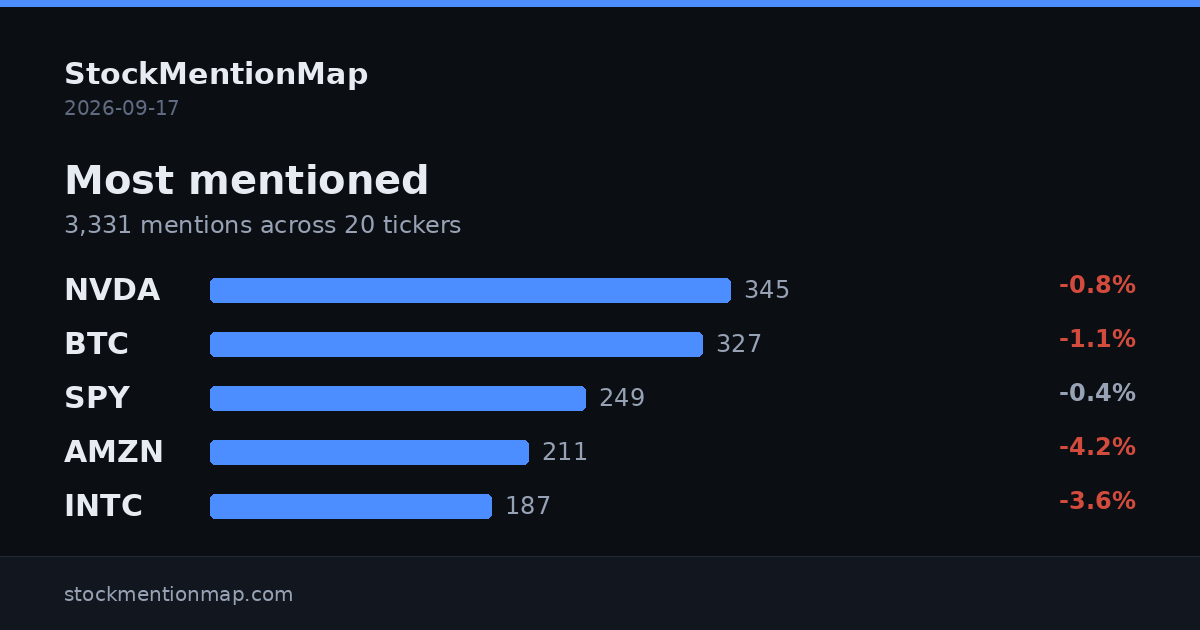Click SPY's -0.4% change value
The image size is (1200, 630).
pos(1097,393)
